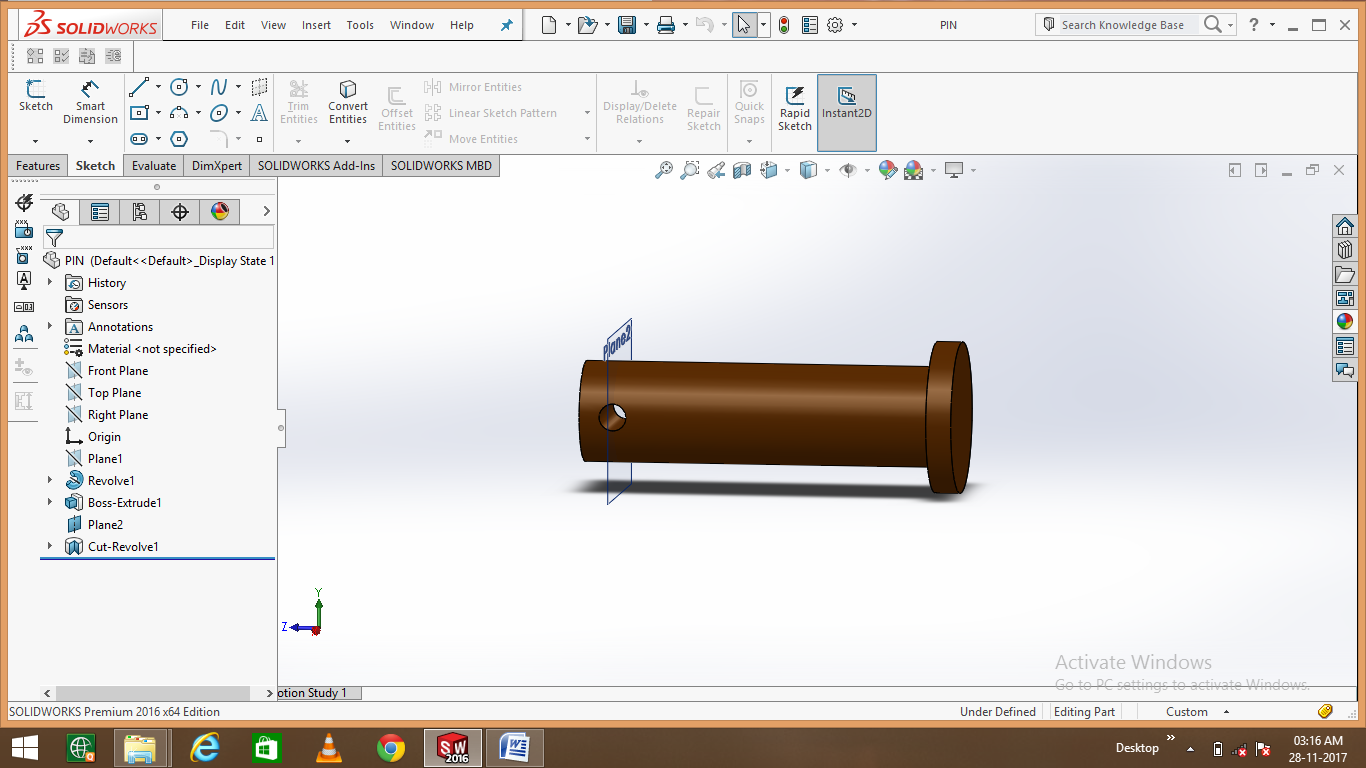This screenshot has height=768, width=1366.
Task: Activate the Section View icon
Action: [743, 170]
